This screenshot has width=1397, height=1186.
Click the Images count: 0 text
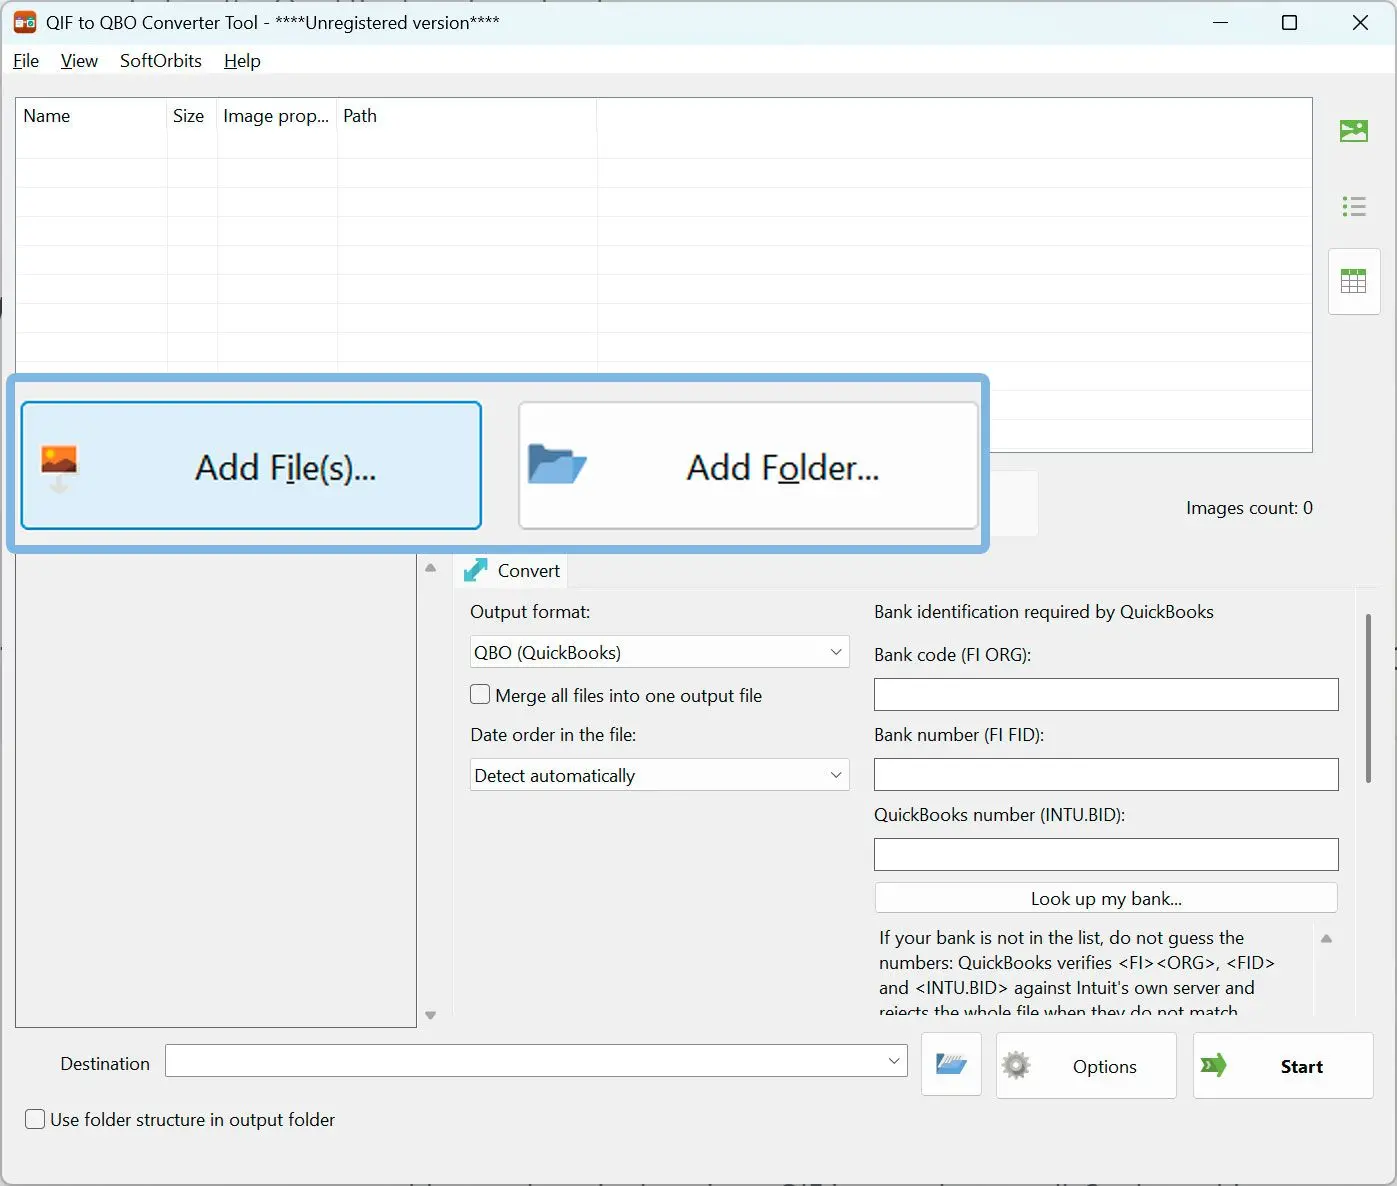point(1249,508)
